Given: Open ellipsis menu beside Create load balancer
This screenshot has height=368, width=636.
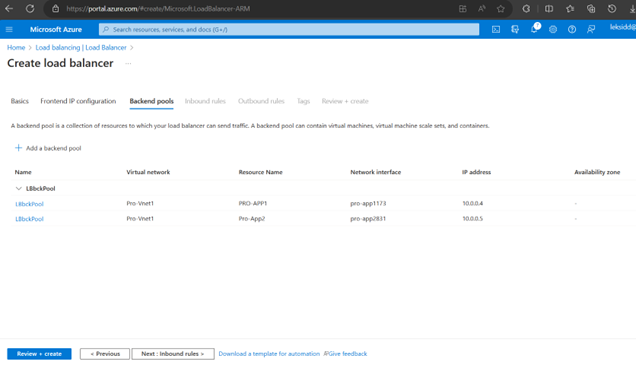Looking at the screenshot, I should (128, 63).
